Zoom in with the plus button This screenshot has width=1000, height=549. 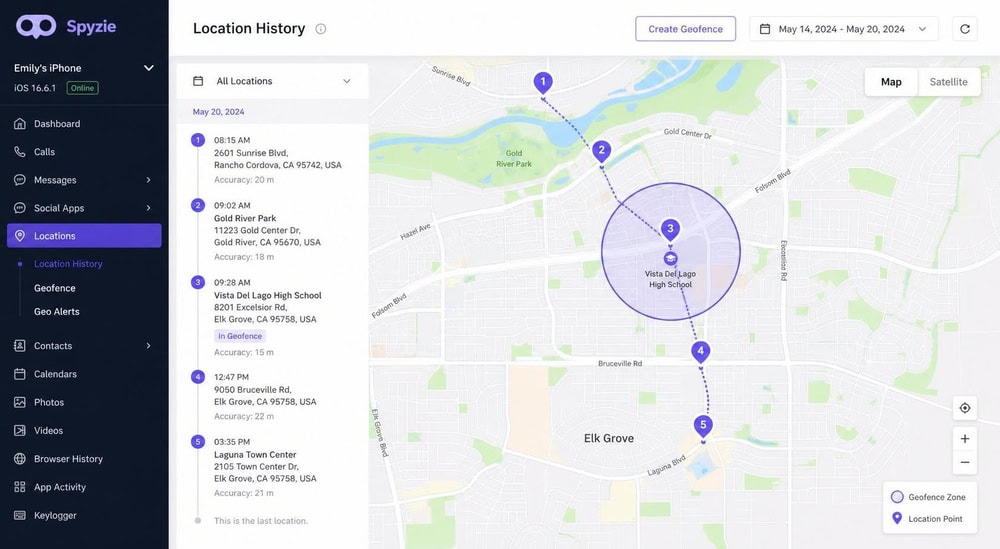pyautogui.click(x=965, y=439)
